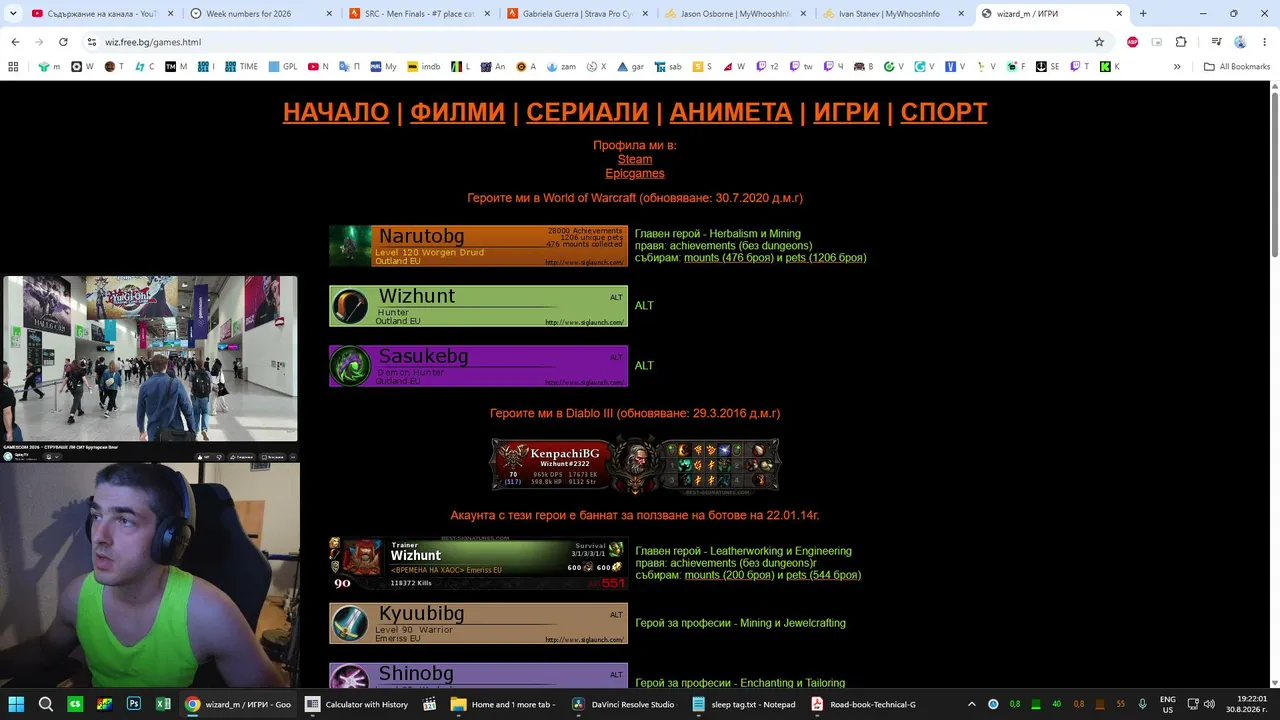
Task: Open the ФИЛМИ section
Action: click(458, 112)
